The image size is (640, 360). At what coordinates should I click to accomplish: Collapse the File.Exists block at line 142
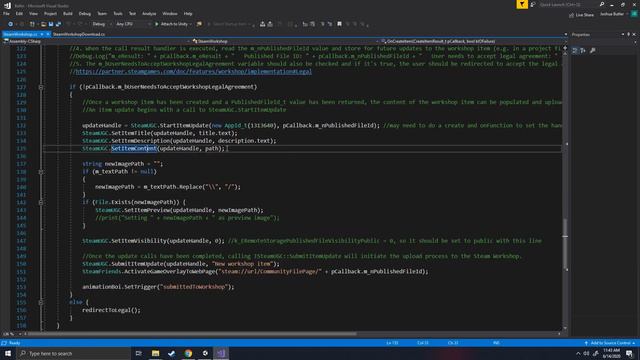(x=40, y=202)
